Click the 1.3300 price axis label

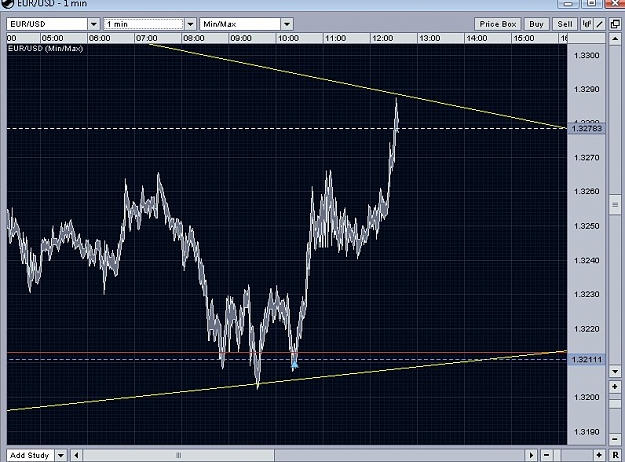pyautogui.click(x=586, y=55)
